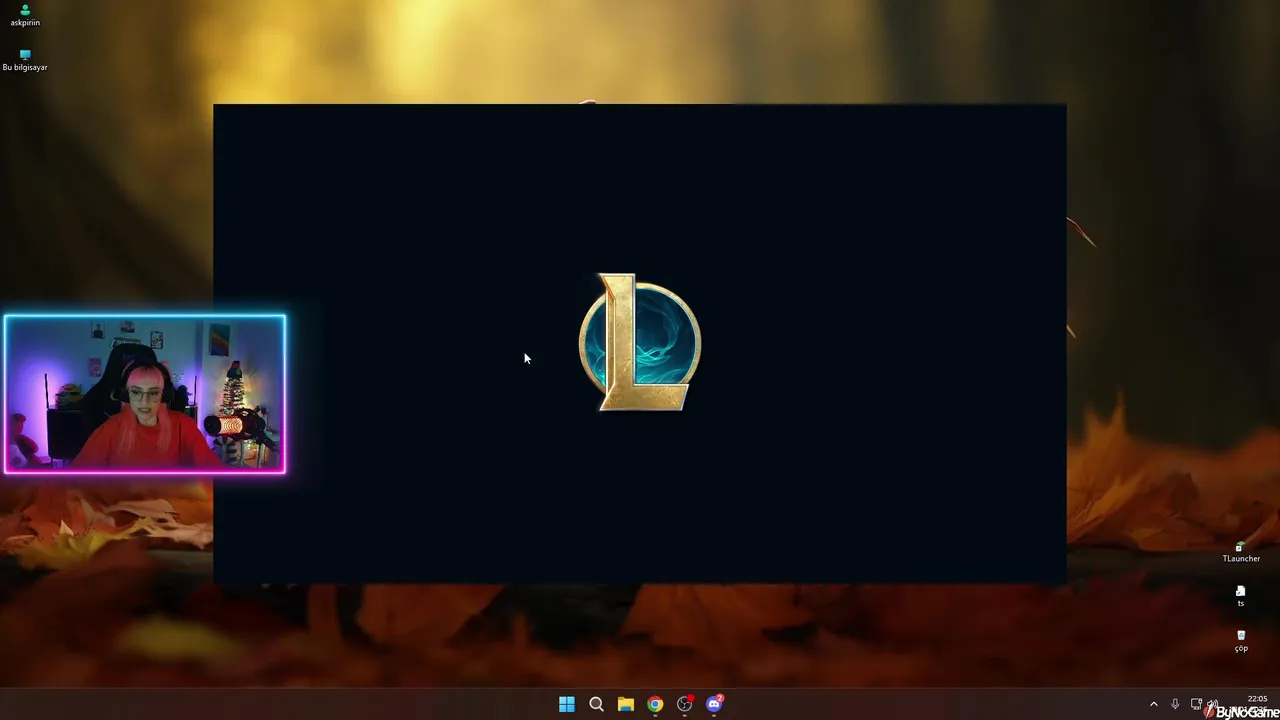
Task: Open the volume tray icon
Action: pos(1213,704)
